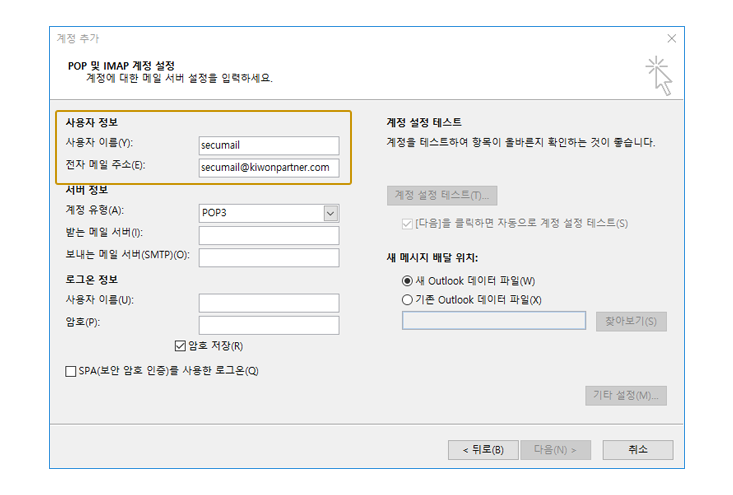
Task: Click the 보내는 메일 서버 SMTP field
Action: coord(268,258)
